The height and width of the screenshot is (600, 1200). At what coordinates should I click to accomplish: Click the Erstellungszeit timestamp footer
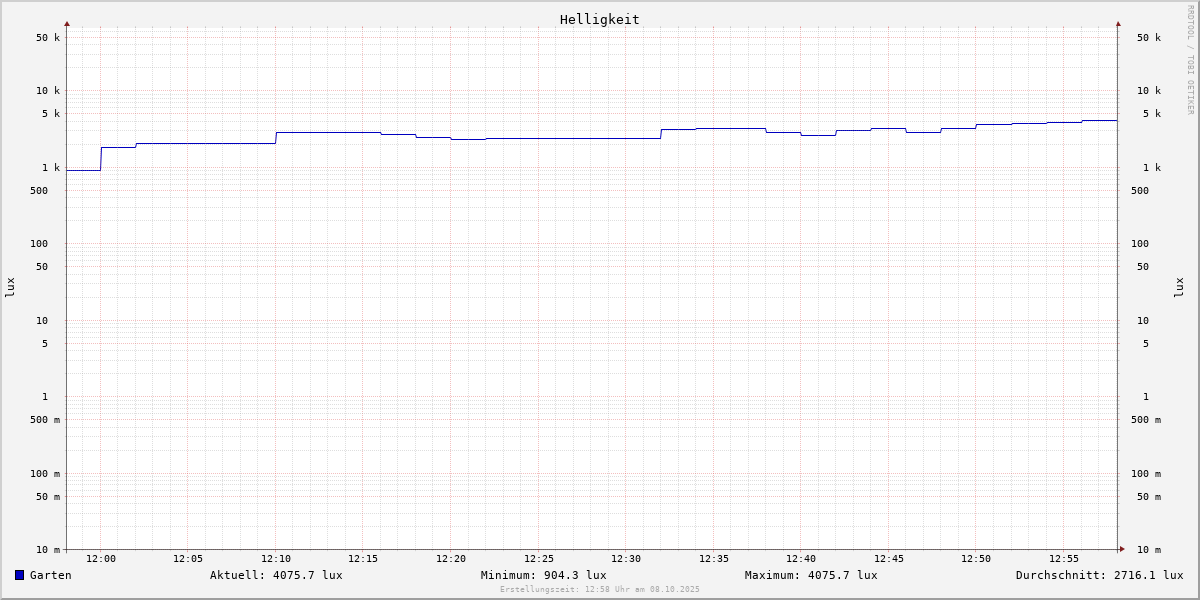(x=600, y=590)
